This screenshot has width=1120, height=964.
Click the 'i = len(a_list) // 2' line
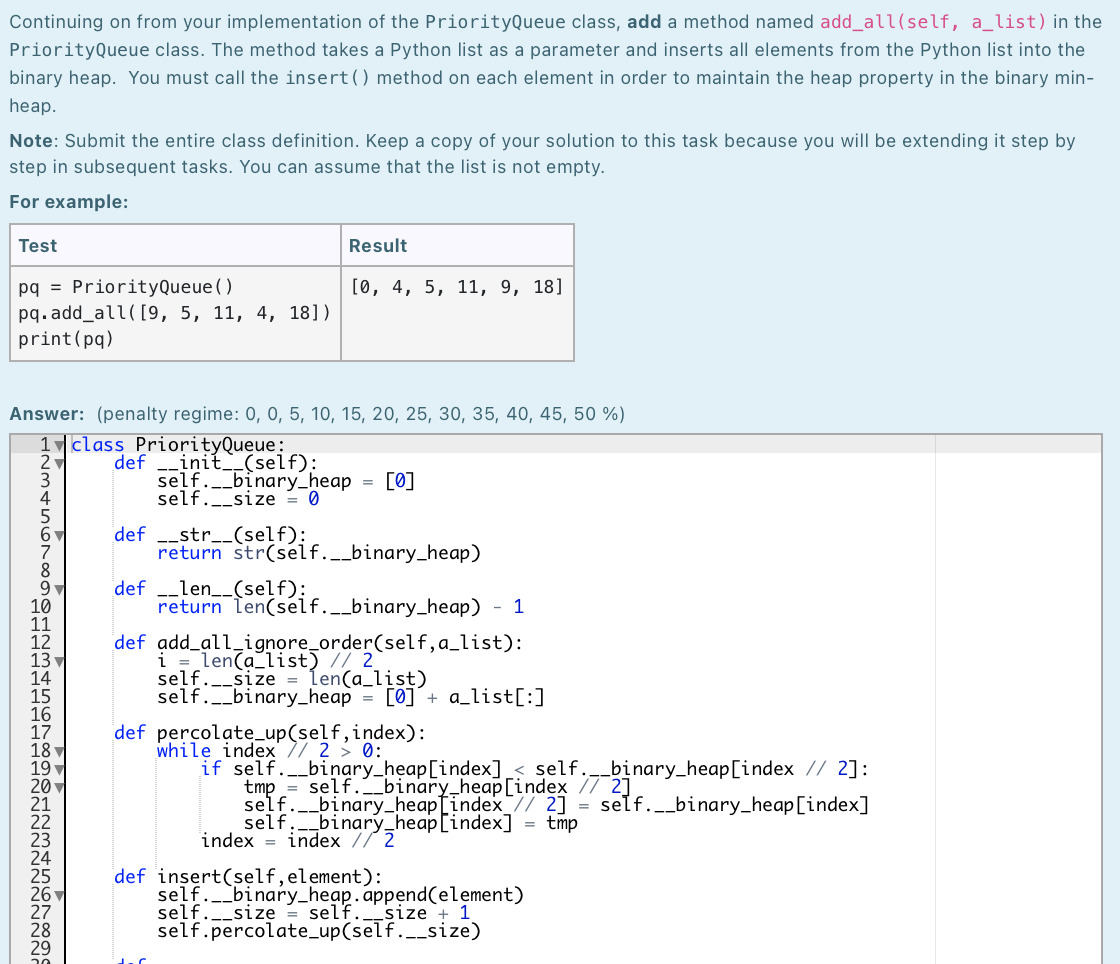pos(265,661)
